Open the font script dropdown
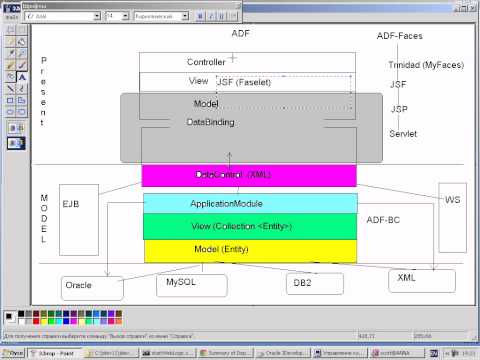The image size is (480, 360). [x=185, y=16]
